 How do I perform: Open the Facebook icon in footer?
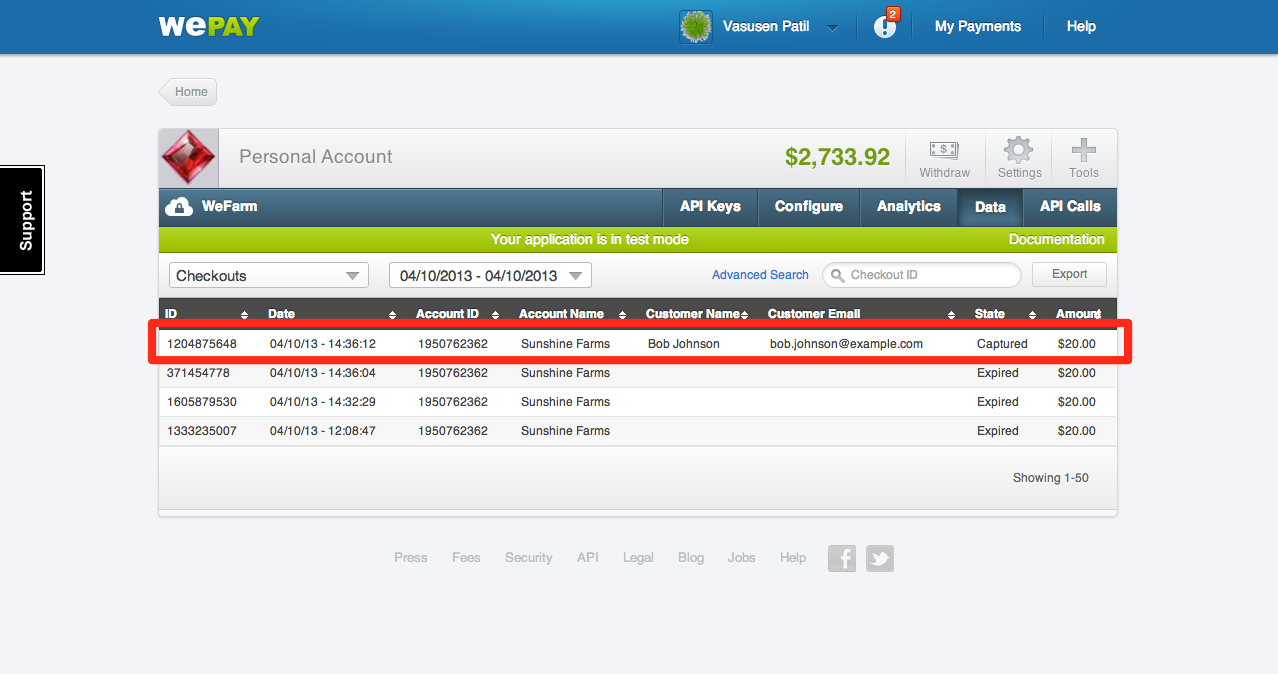click(842, 558)
